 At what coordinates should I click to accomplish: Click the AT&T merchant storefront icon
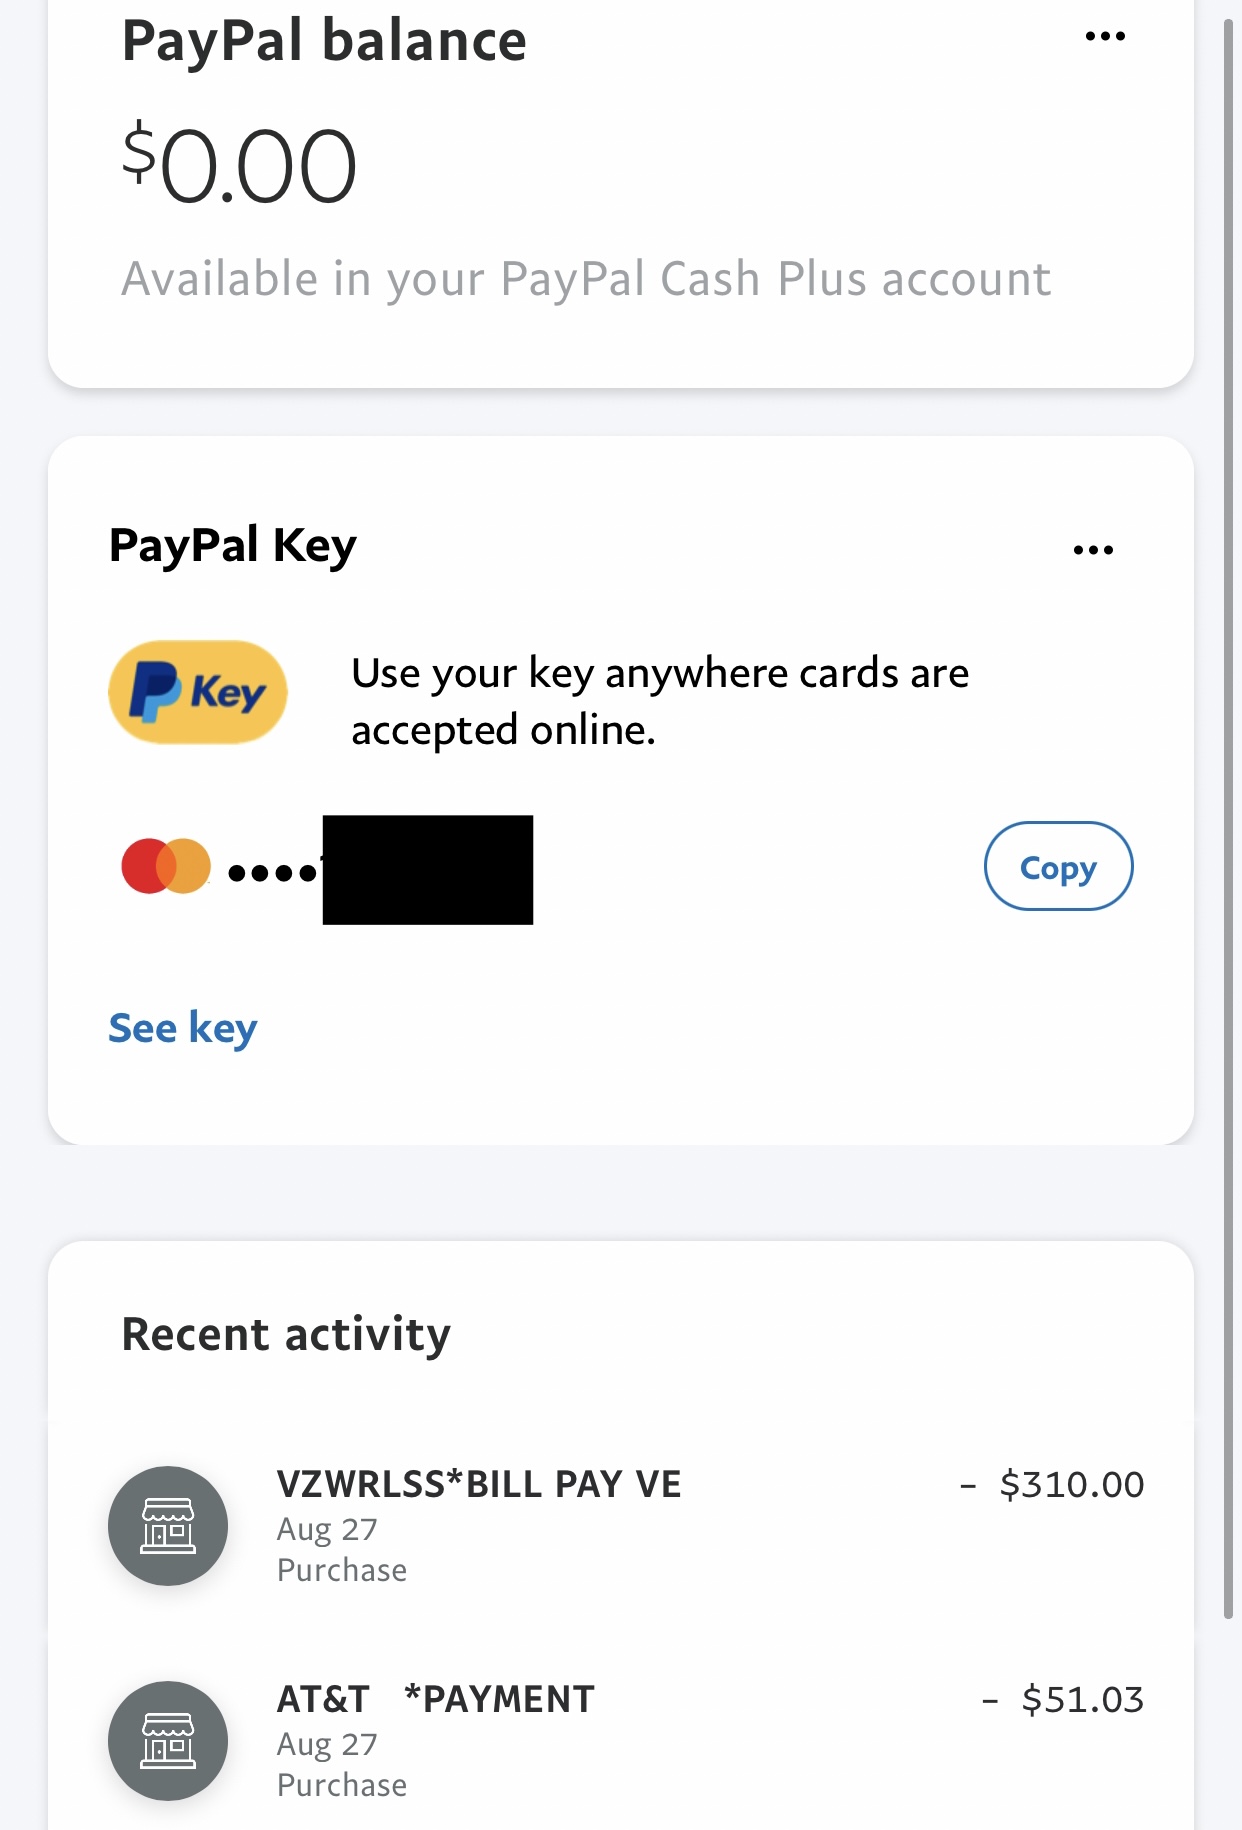pyautogui.click(x=168, y=1741)
